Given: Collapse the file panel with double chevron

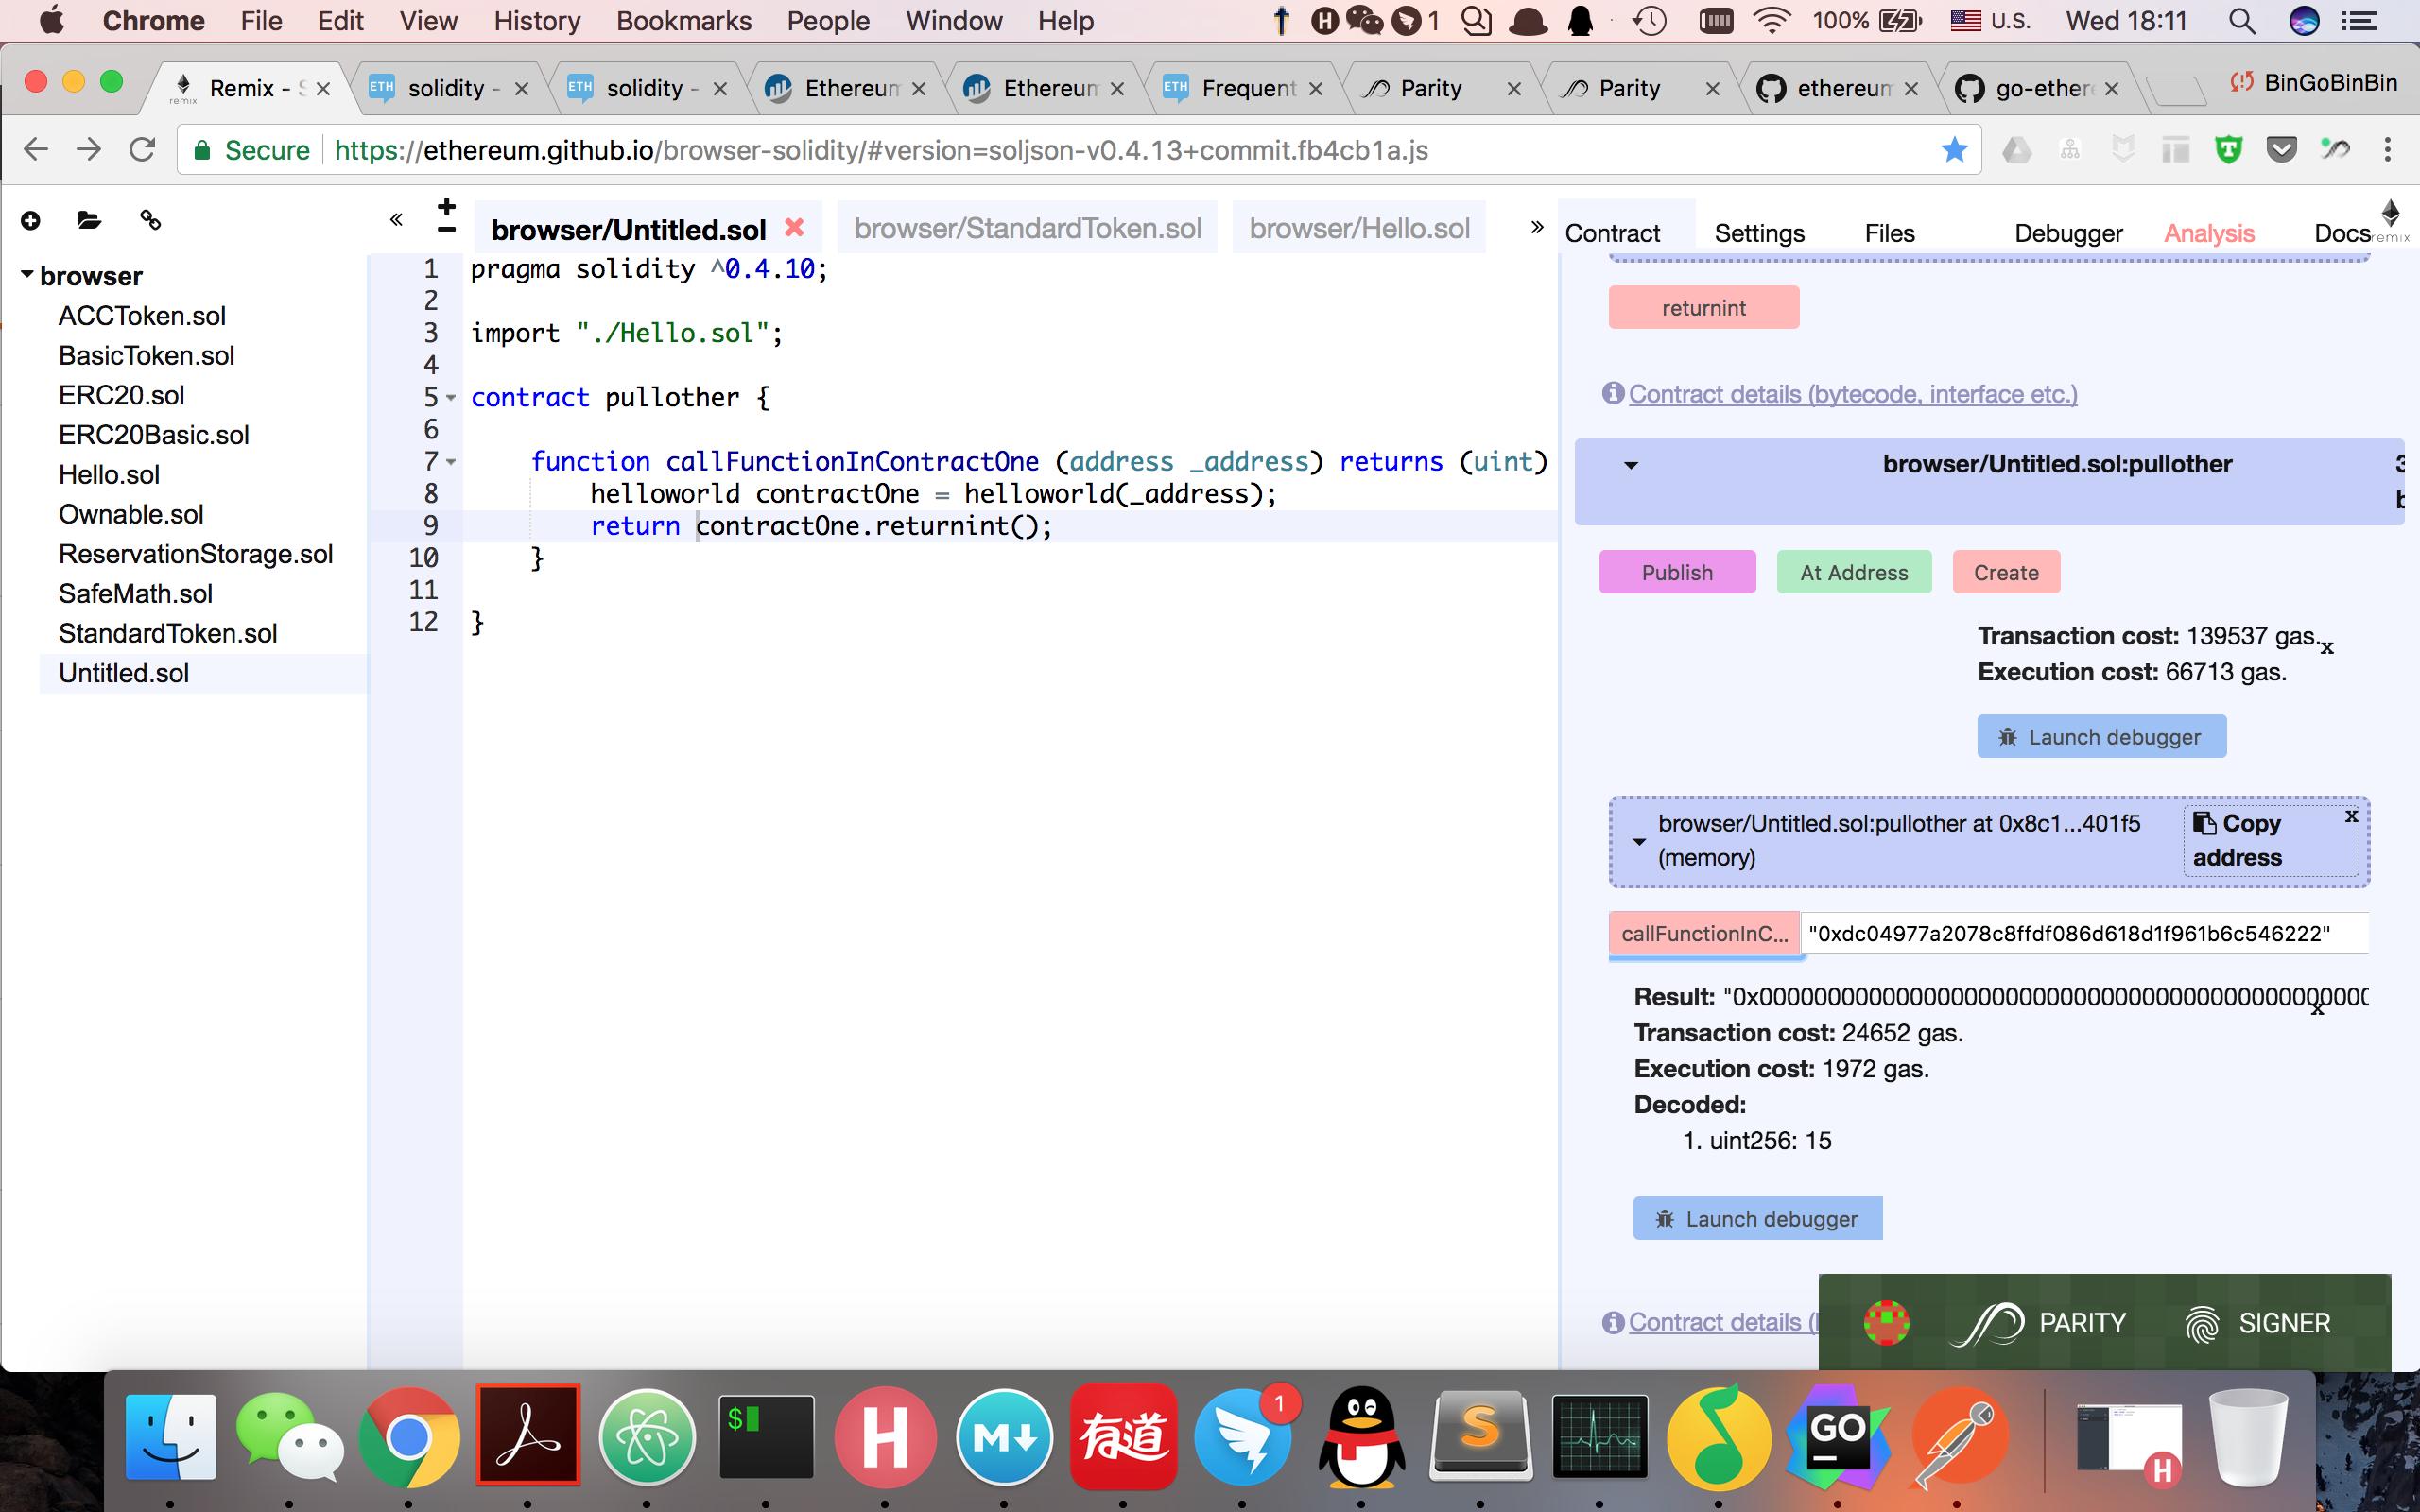Looking at the screenshot, I should 396,220.
